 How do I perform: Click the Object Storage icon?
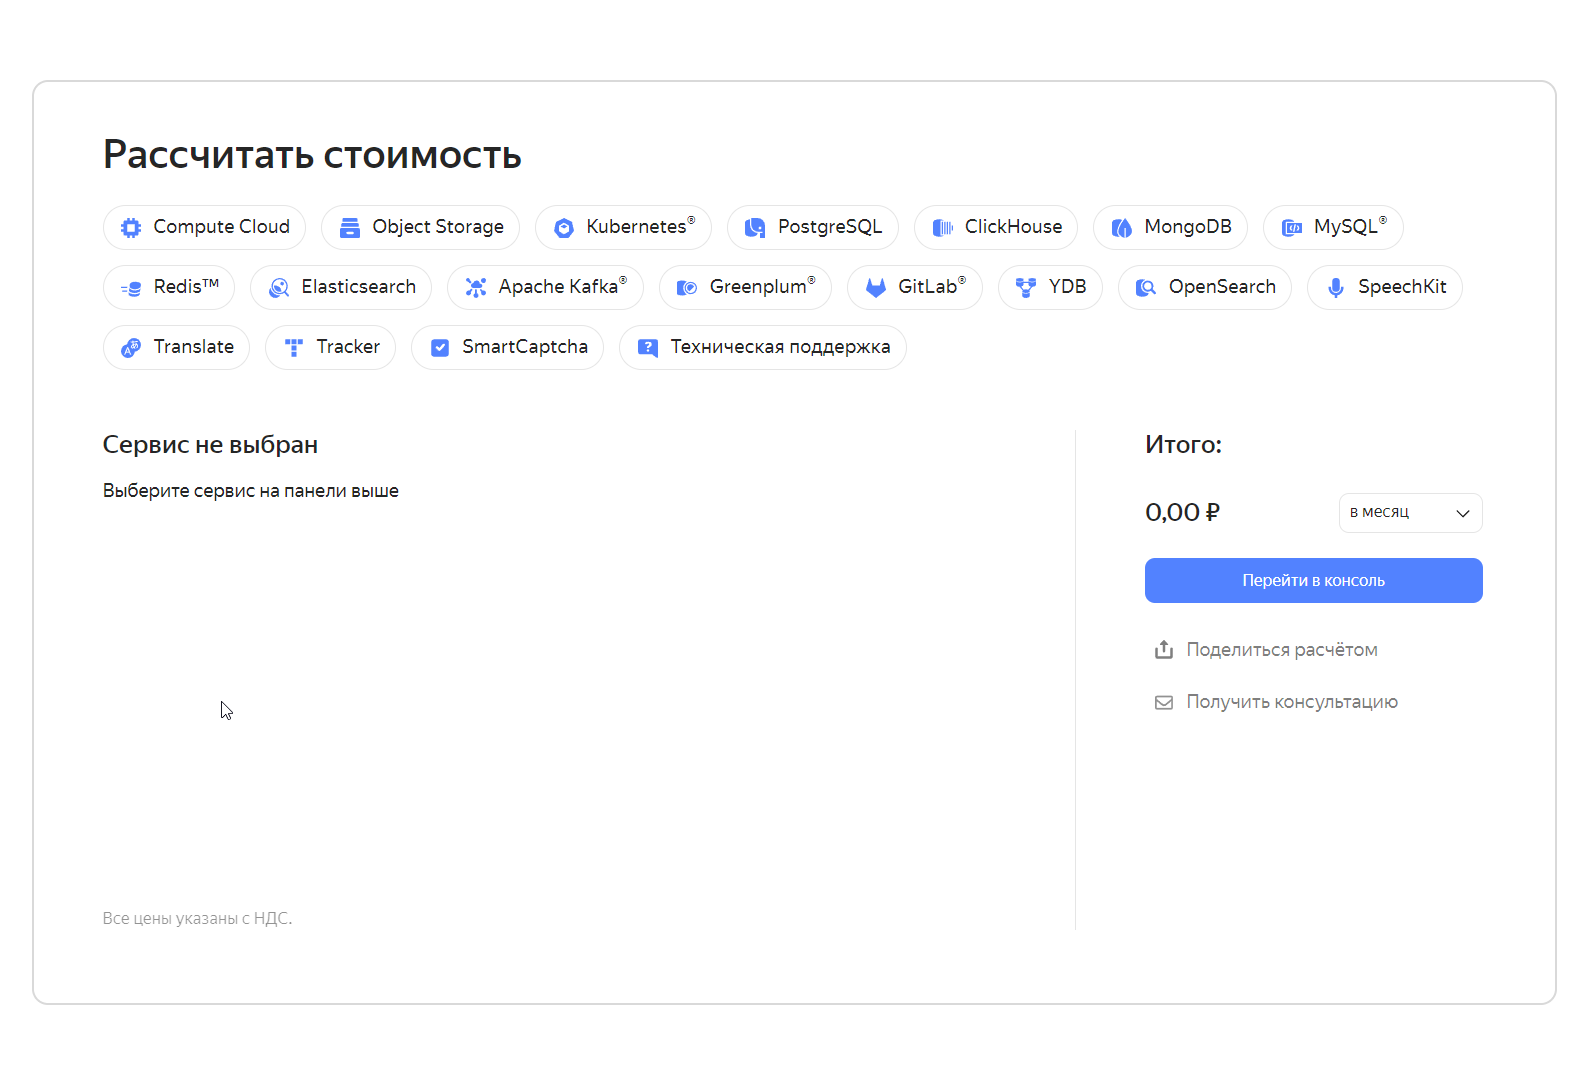pyautogui.click(x=350, y=228)
